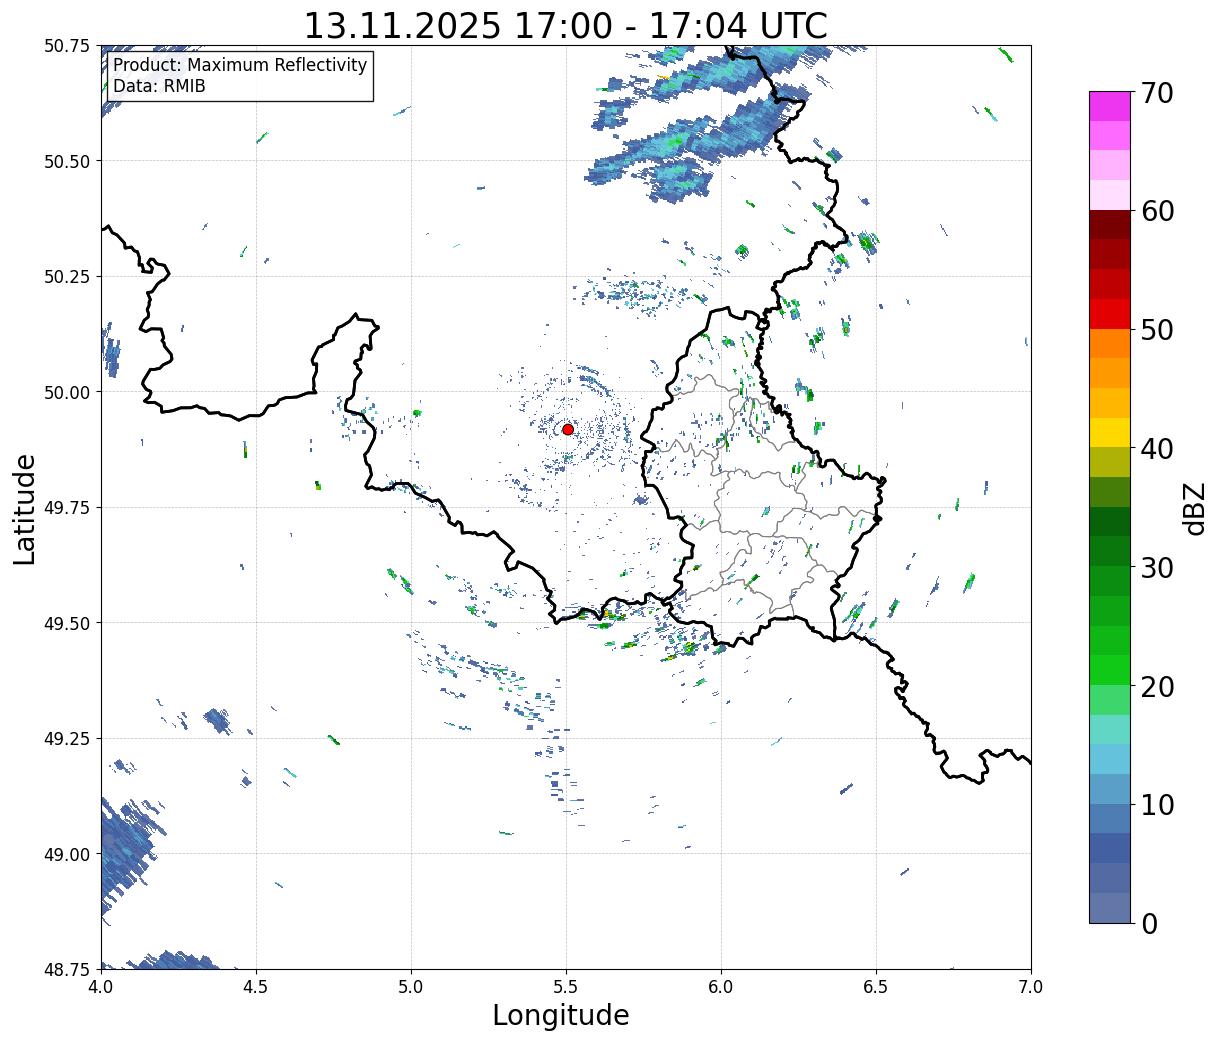Click the dBZ colorbar label
The height and width of the screenshot is (1040, 1219).
1194,508
